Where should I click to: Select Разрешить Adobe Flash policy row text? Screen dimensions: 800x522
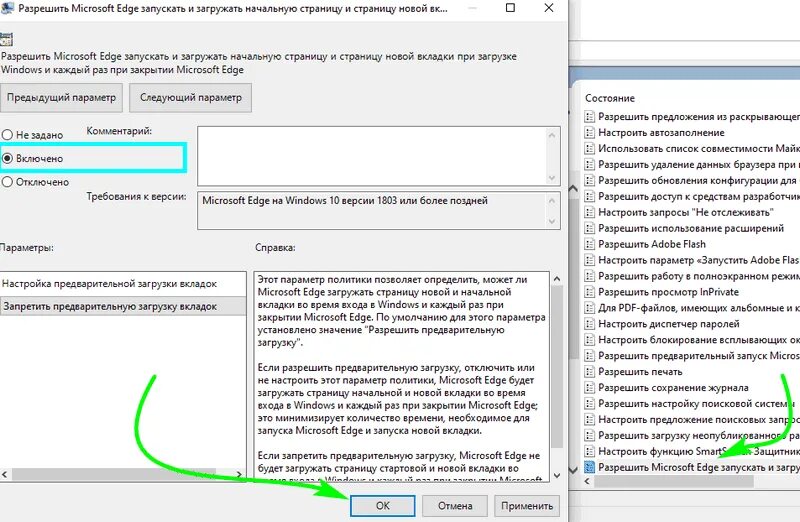(652, 244)
